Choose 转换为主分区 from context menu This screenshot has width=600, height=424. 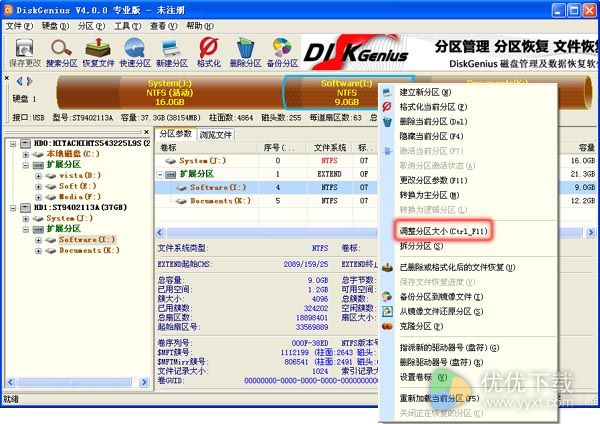click(x=468, y=195)
